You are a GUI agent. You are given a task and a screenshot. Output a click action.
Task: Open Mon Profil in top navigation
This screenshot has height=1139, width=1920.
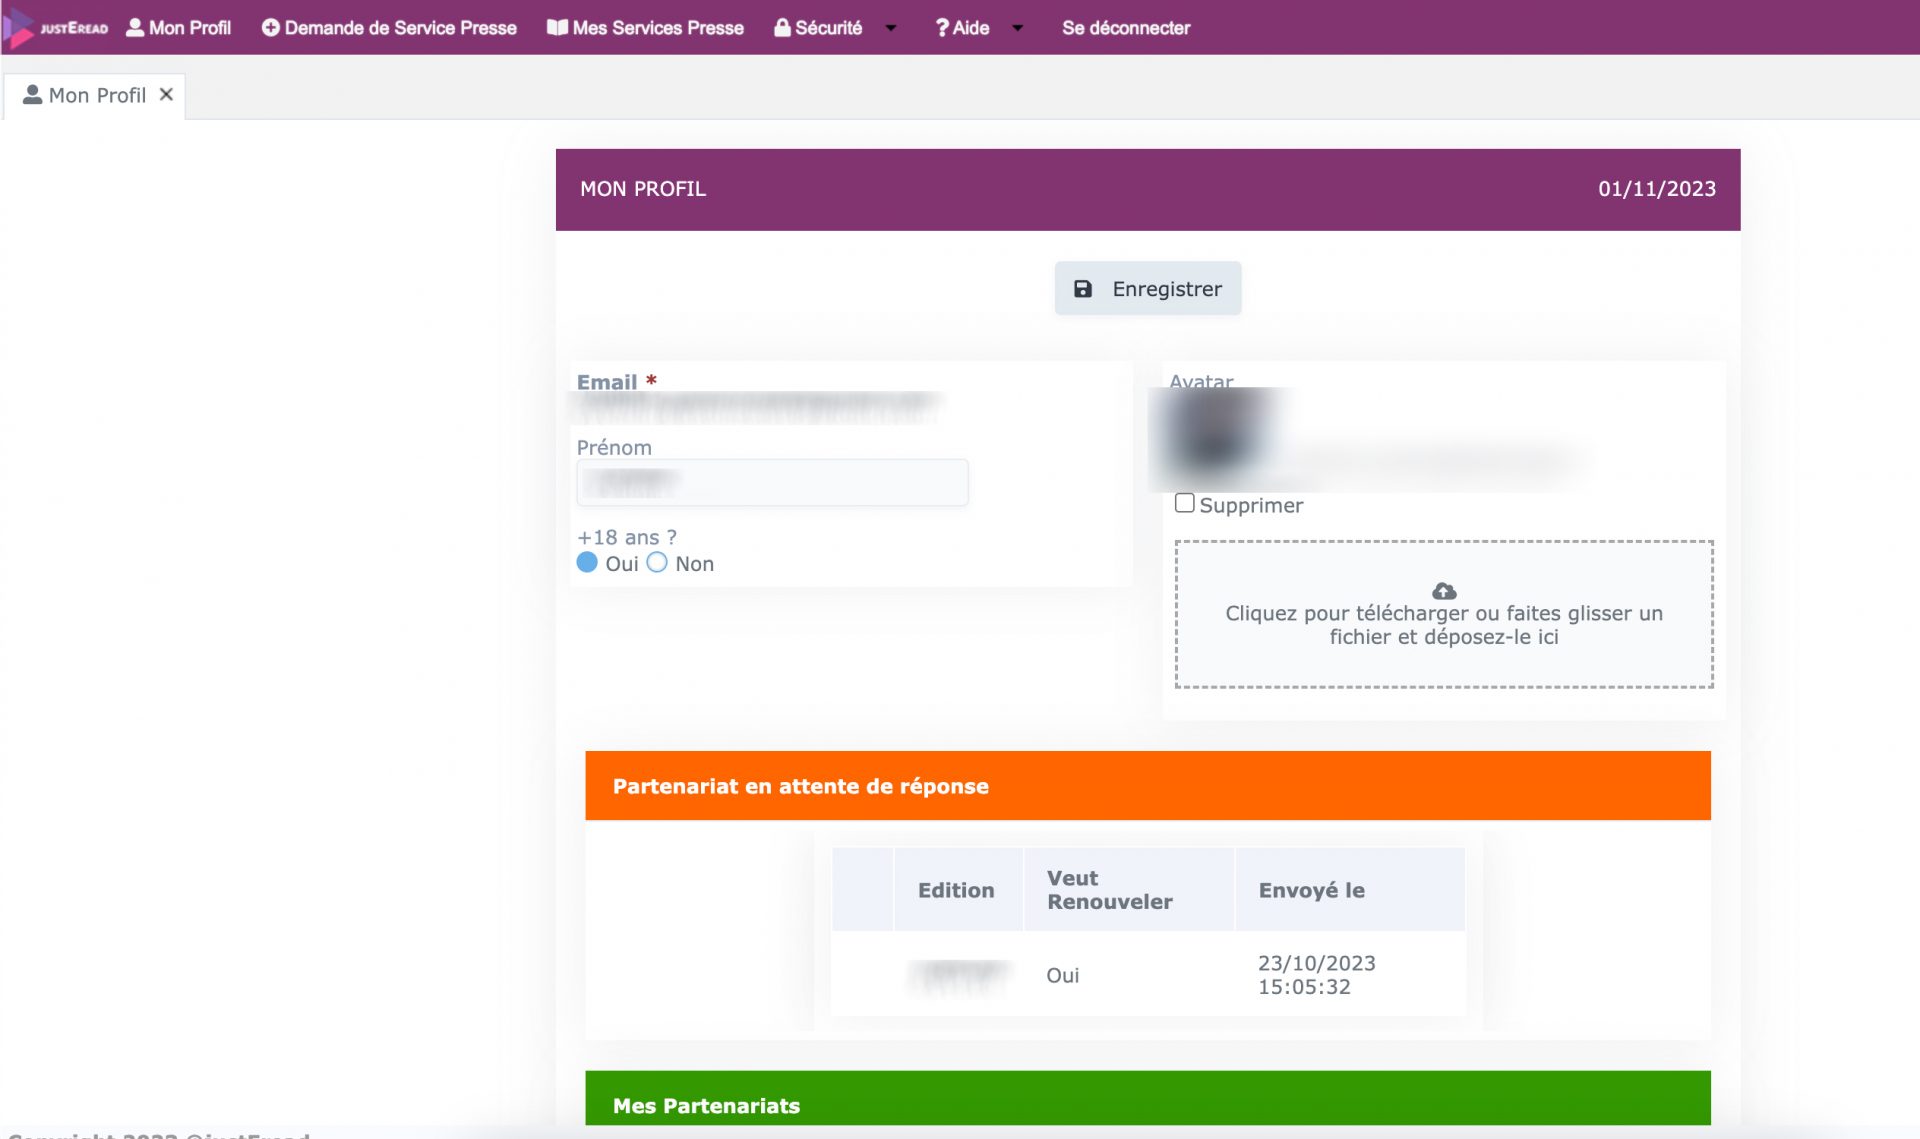(178, 28)
